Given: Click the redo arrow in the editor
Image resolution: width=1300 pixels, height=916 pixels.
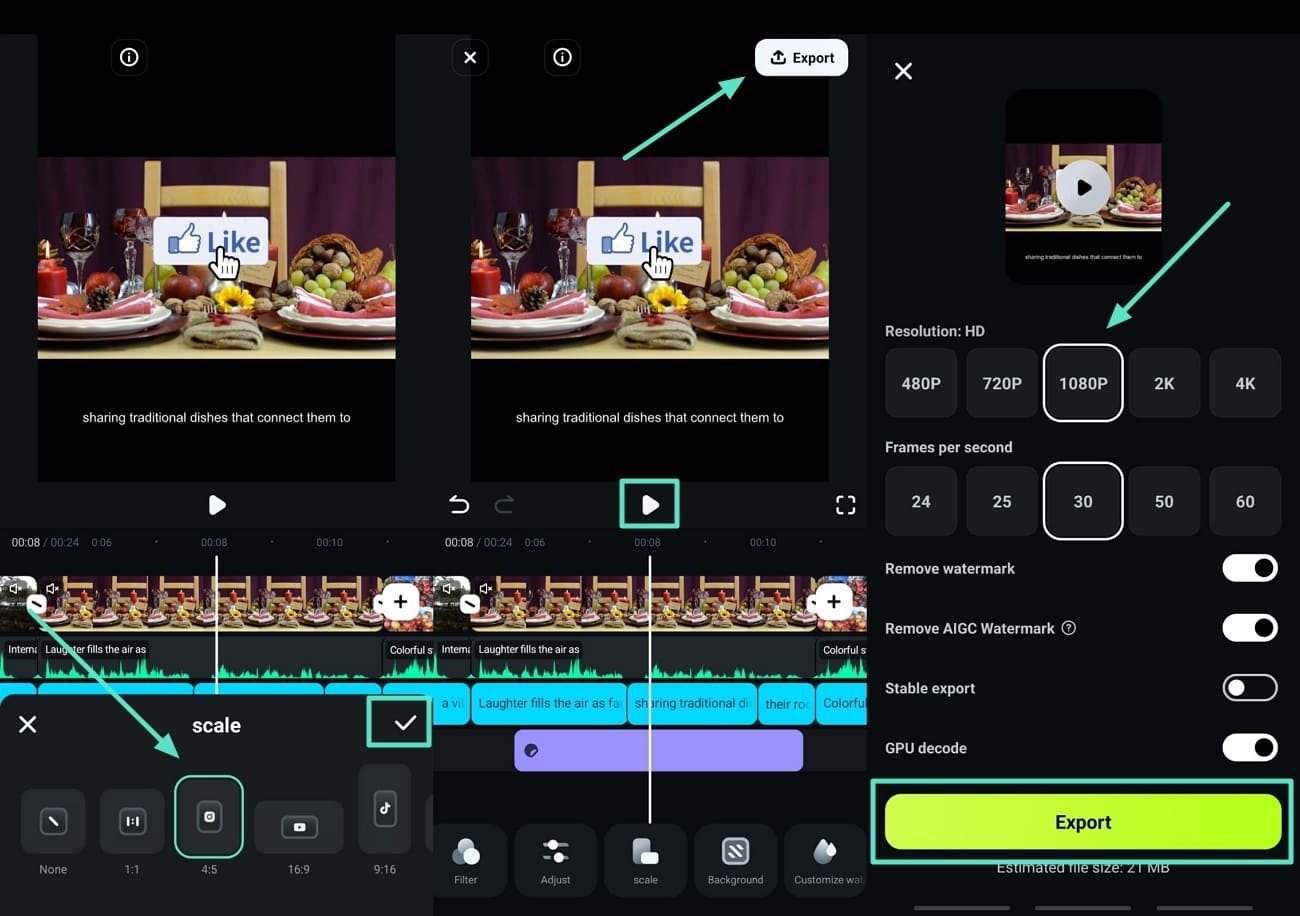Looking at the screenshot, I should pos(504,505).
